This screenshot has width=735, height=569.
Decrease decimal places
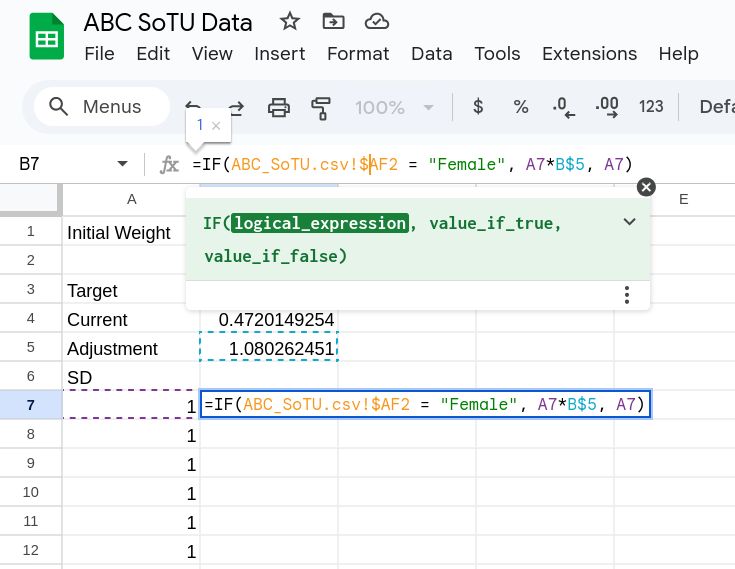(x=564, y=107)
